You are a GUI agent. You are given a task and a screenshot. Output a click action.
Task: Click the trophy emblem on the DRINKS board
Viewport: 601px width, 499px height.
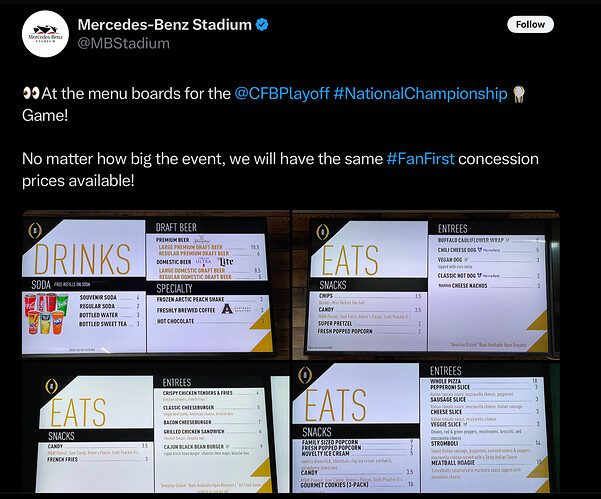pyautogui.click(x=34, y=230)
